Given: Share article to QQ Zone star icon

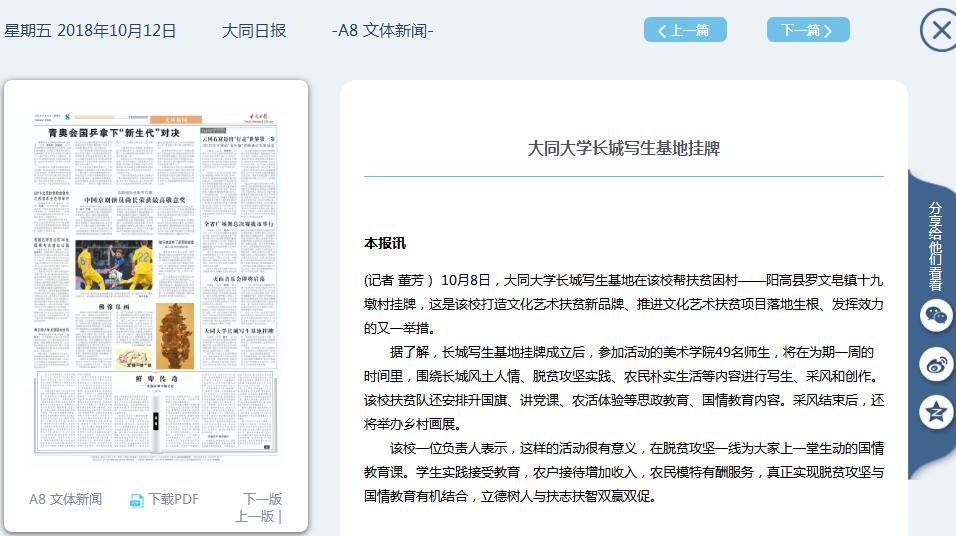Looking at the screenshot, I should tap(936, 412).
